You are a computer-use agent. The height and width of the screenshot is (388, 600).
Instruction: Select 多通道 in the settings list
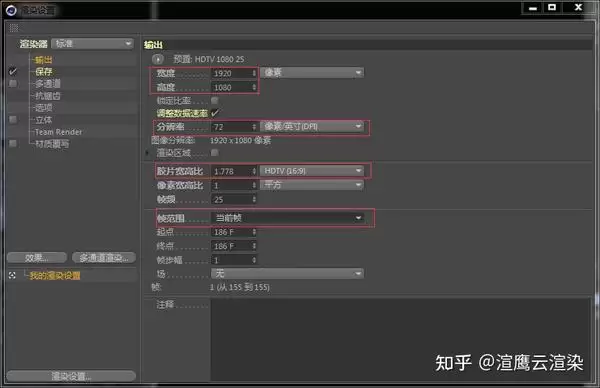point(48,83)
